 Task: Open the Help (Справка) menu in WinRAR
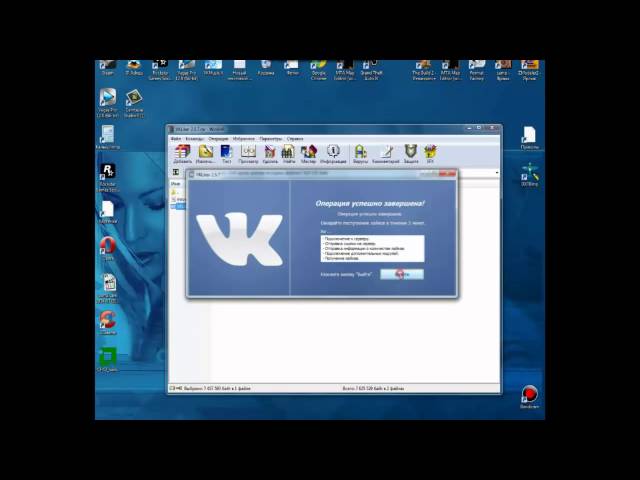(295, 139)
